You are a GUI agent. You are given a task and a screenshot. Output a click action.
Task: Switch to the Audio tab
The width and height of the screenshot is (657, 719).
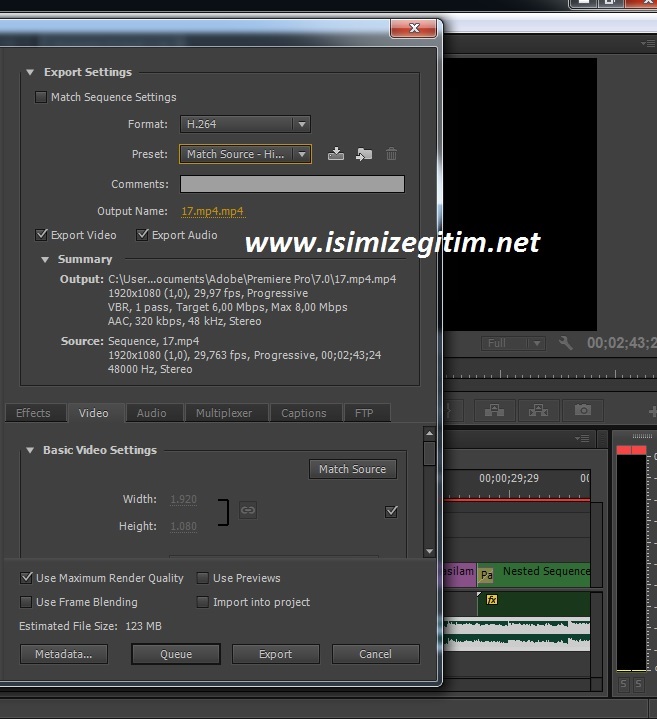point(152,413)
